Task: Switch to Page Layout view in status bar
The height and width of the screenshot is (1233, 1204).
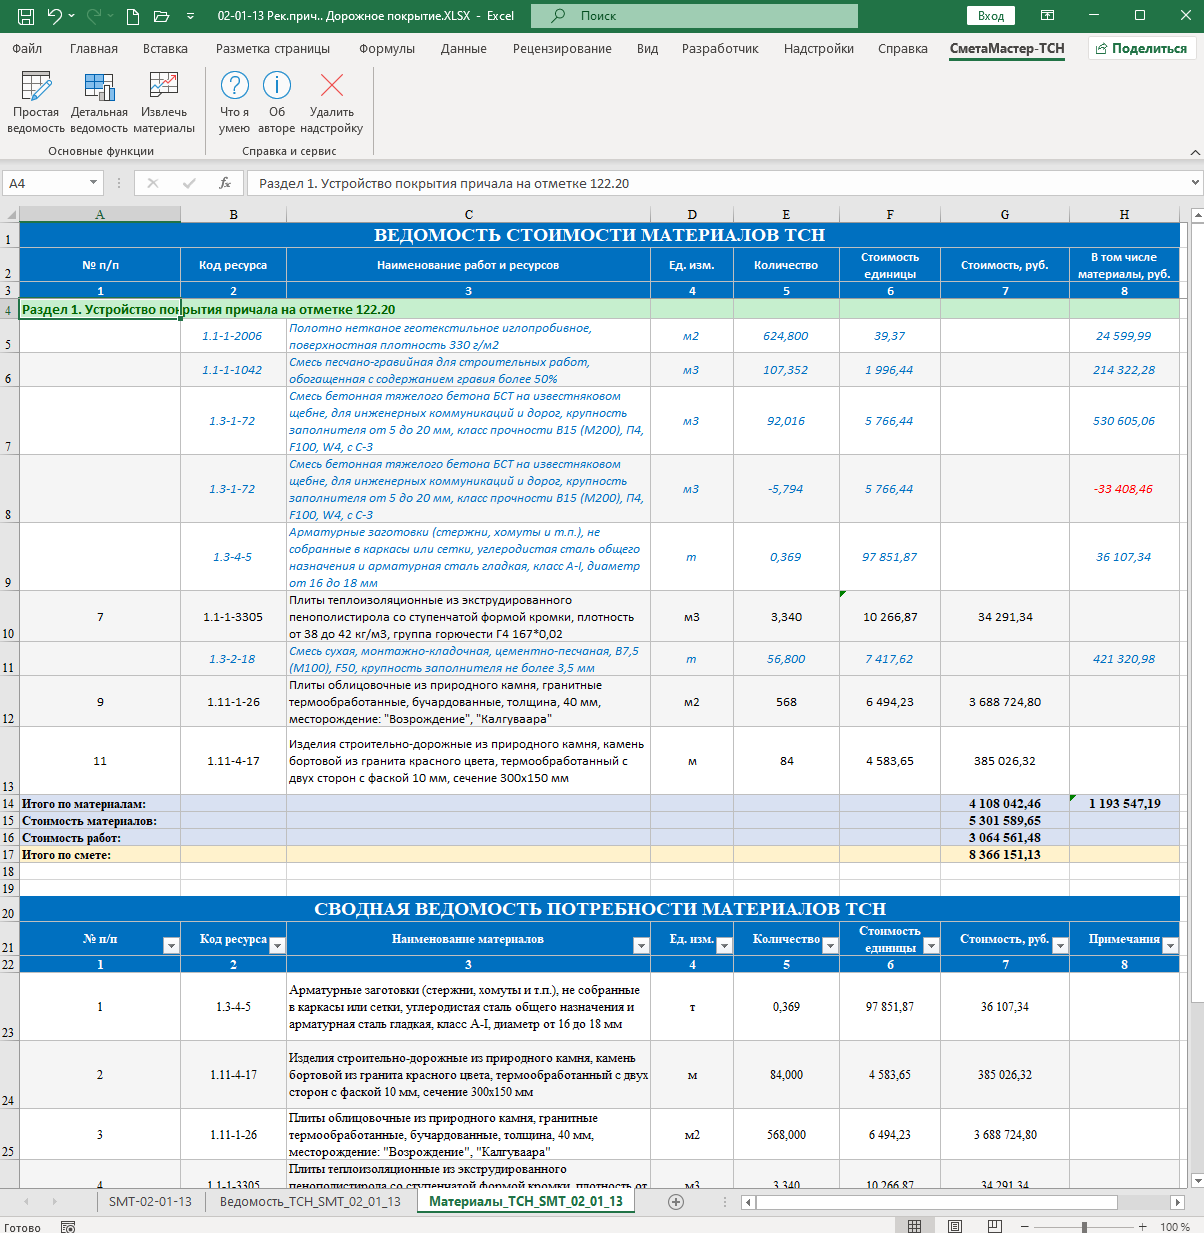Action: click(954, 1226)
